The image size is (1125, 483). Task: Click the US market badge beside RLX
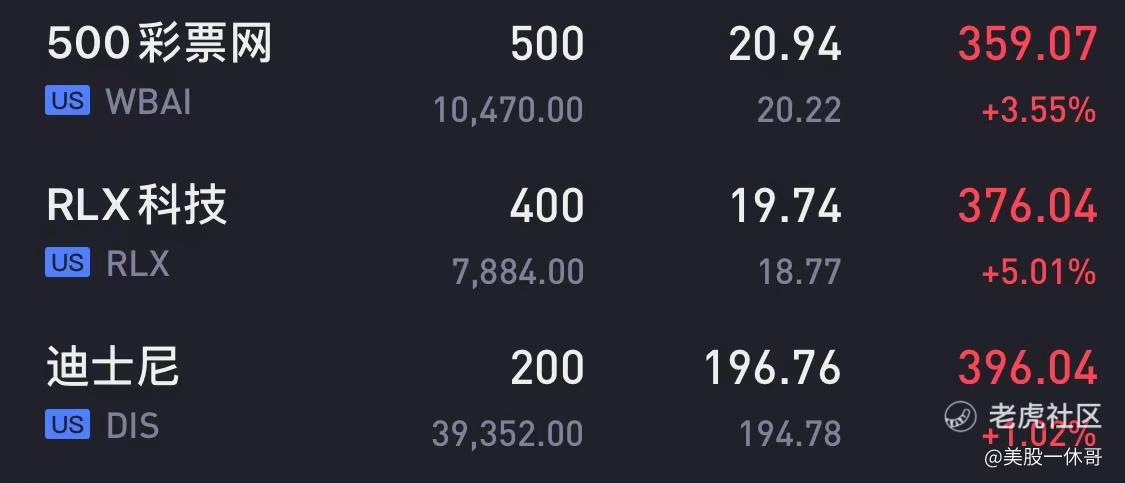click(x=67, y=263)
